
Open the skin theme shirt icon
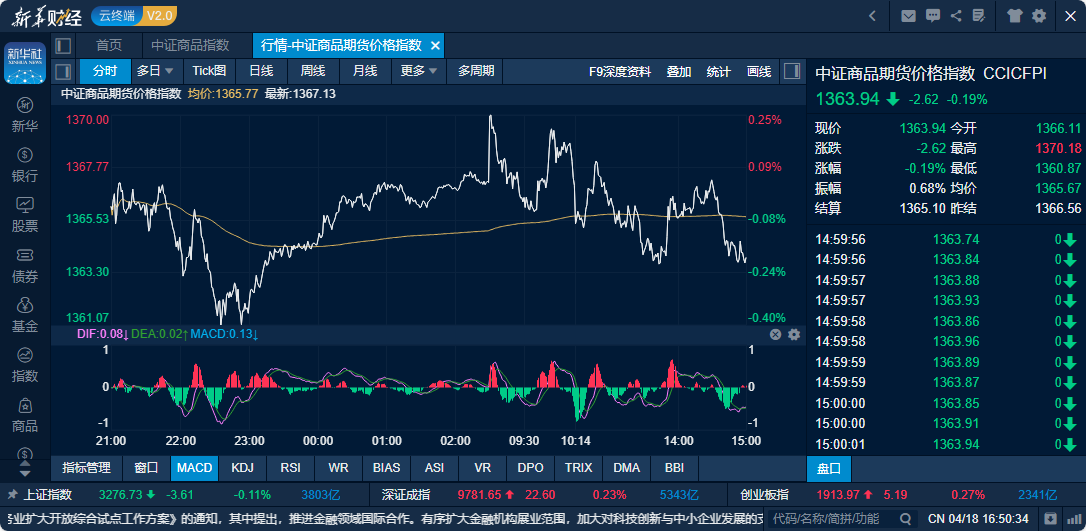(1015, 16)
